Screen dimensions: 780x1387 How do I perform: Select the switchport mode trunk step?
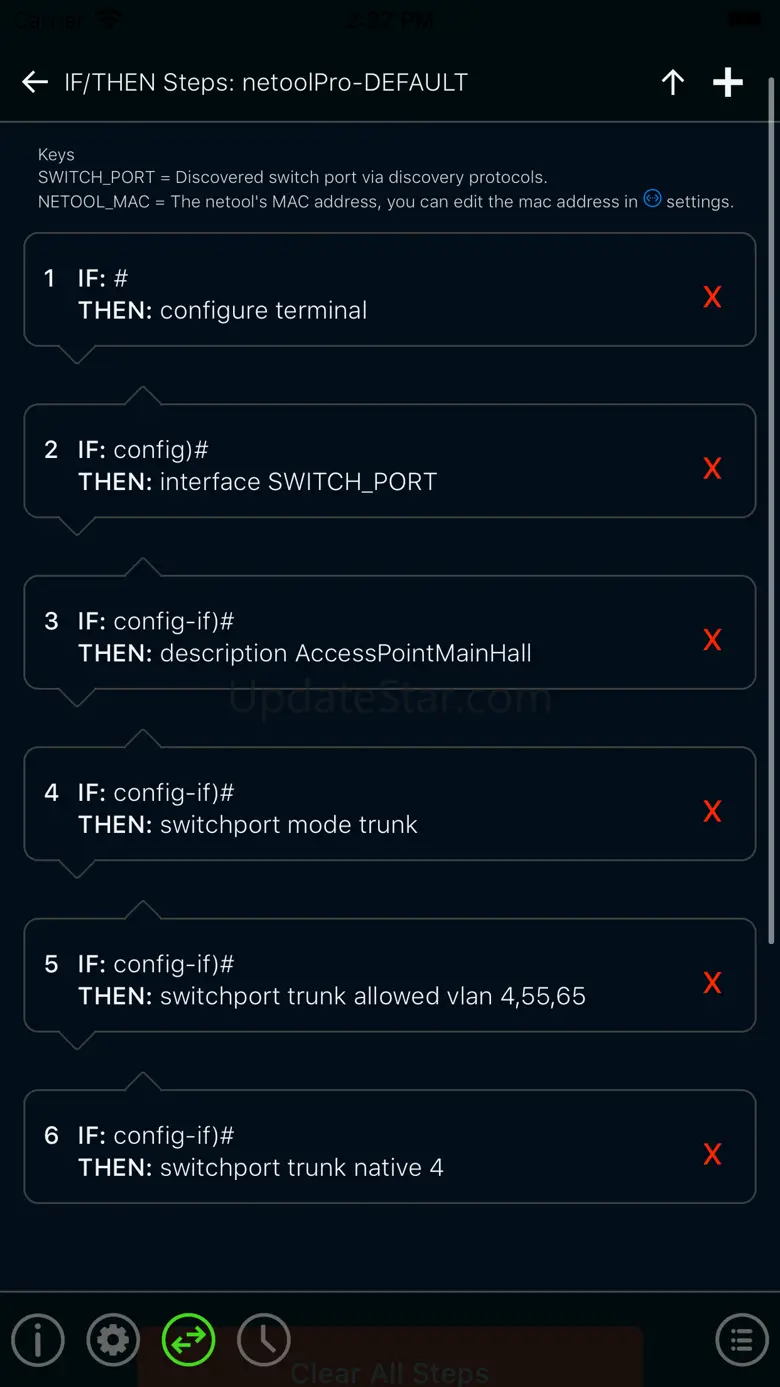pos(350,808)
